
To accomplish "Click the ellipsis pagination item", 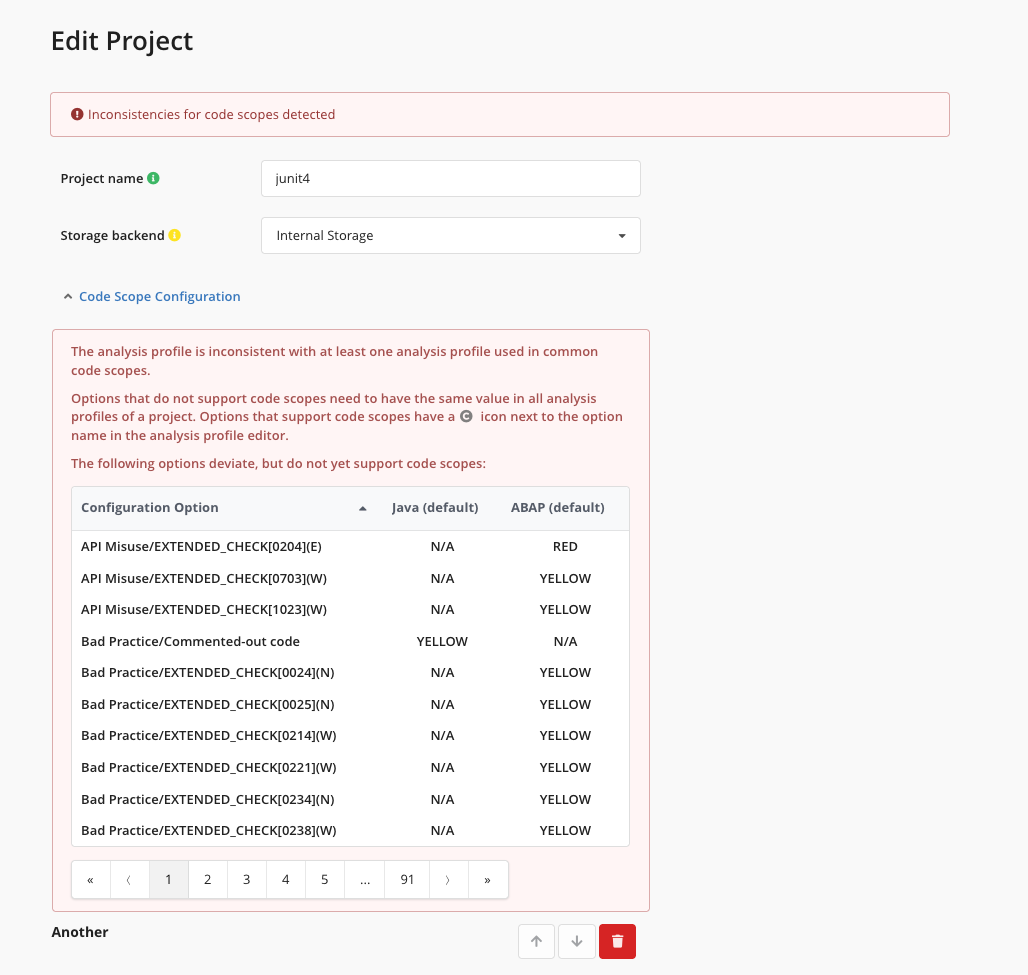I will point(365,880).
